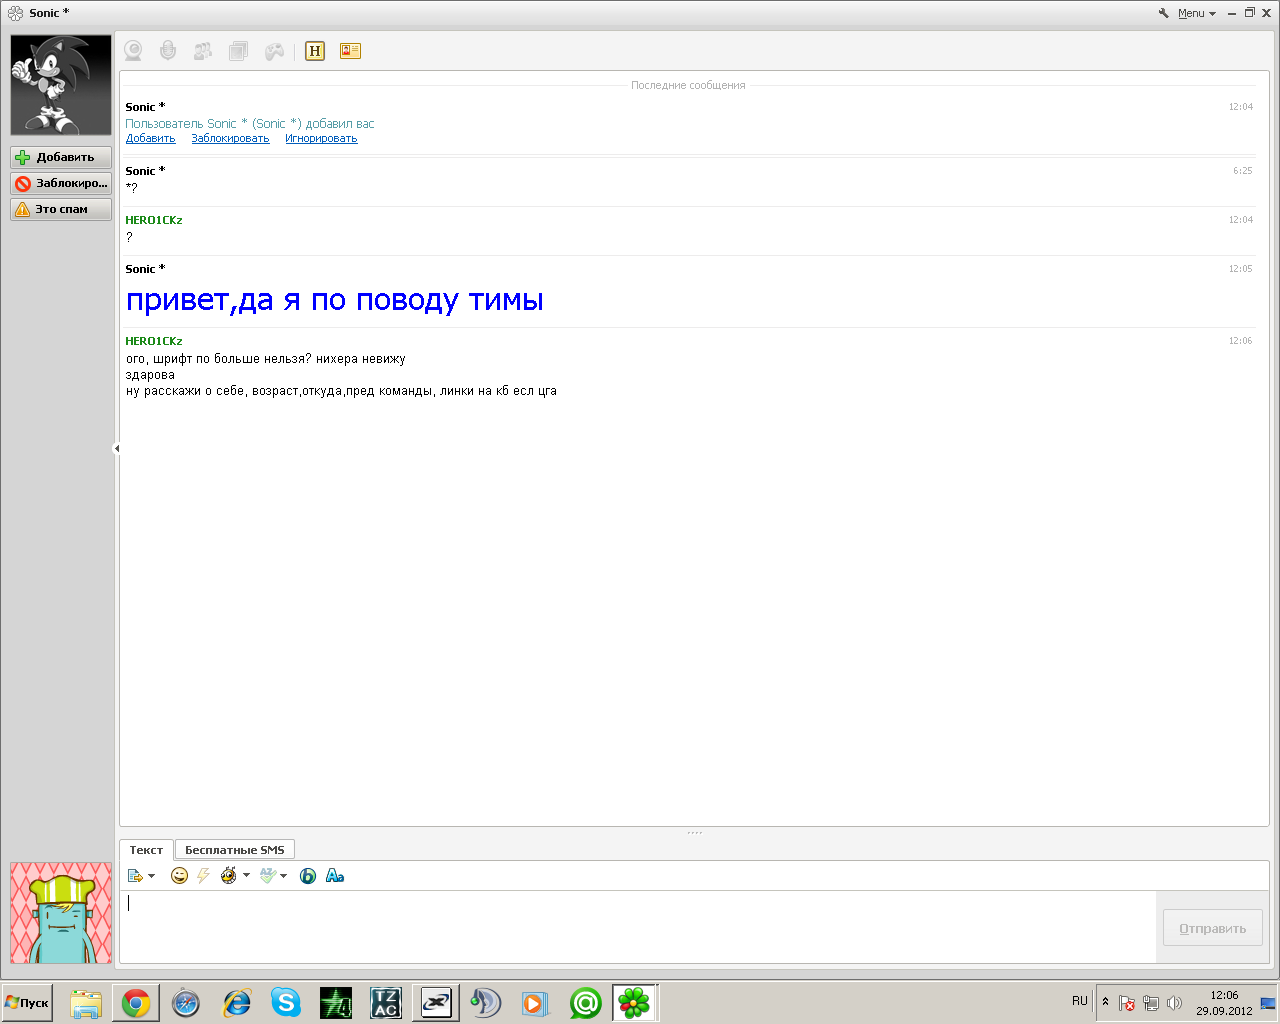Click the AZ spell-check icon
The width and height of the screenshot is (1280, 1024).
click(267, 876)
